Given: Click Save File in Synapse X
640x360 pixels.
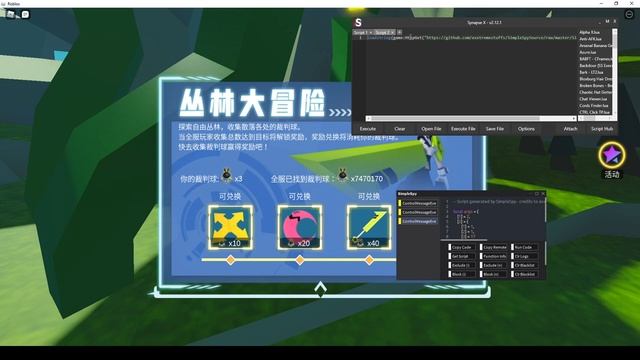Looking at the screenshot, I should pos(495,129).
